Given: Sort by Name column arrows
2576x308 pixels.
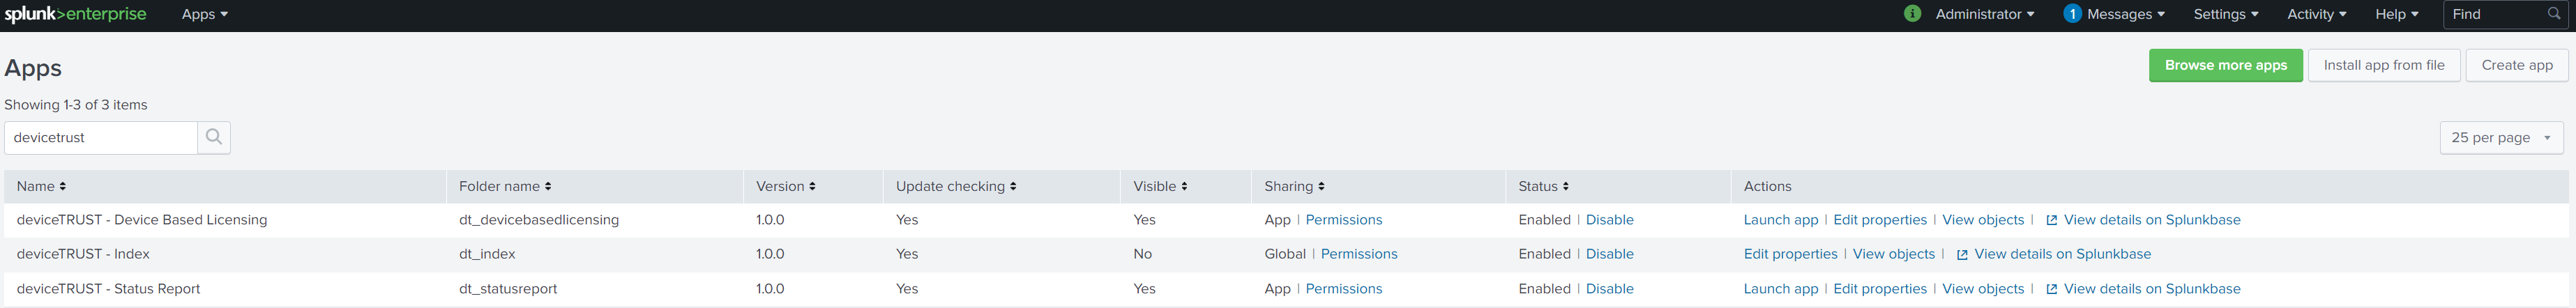Looking at the screenshot, I should point(62,187).
